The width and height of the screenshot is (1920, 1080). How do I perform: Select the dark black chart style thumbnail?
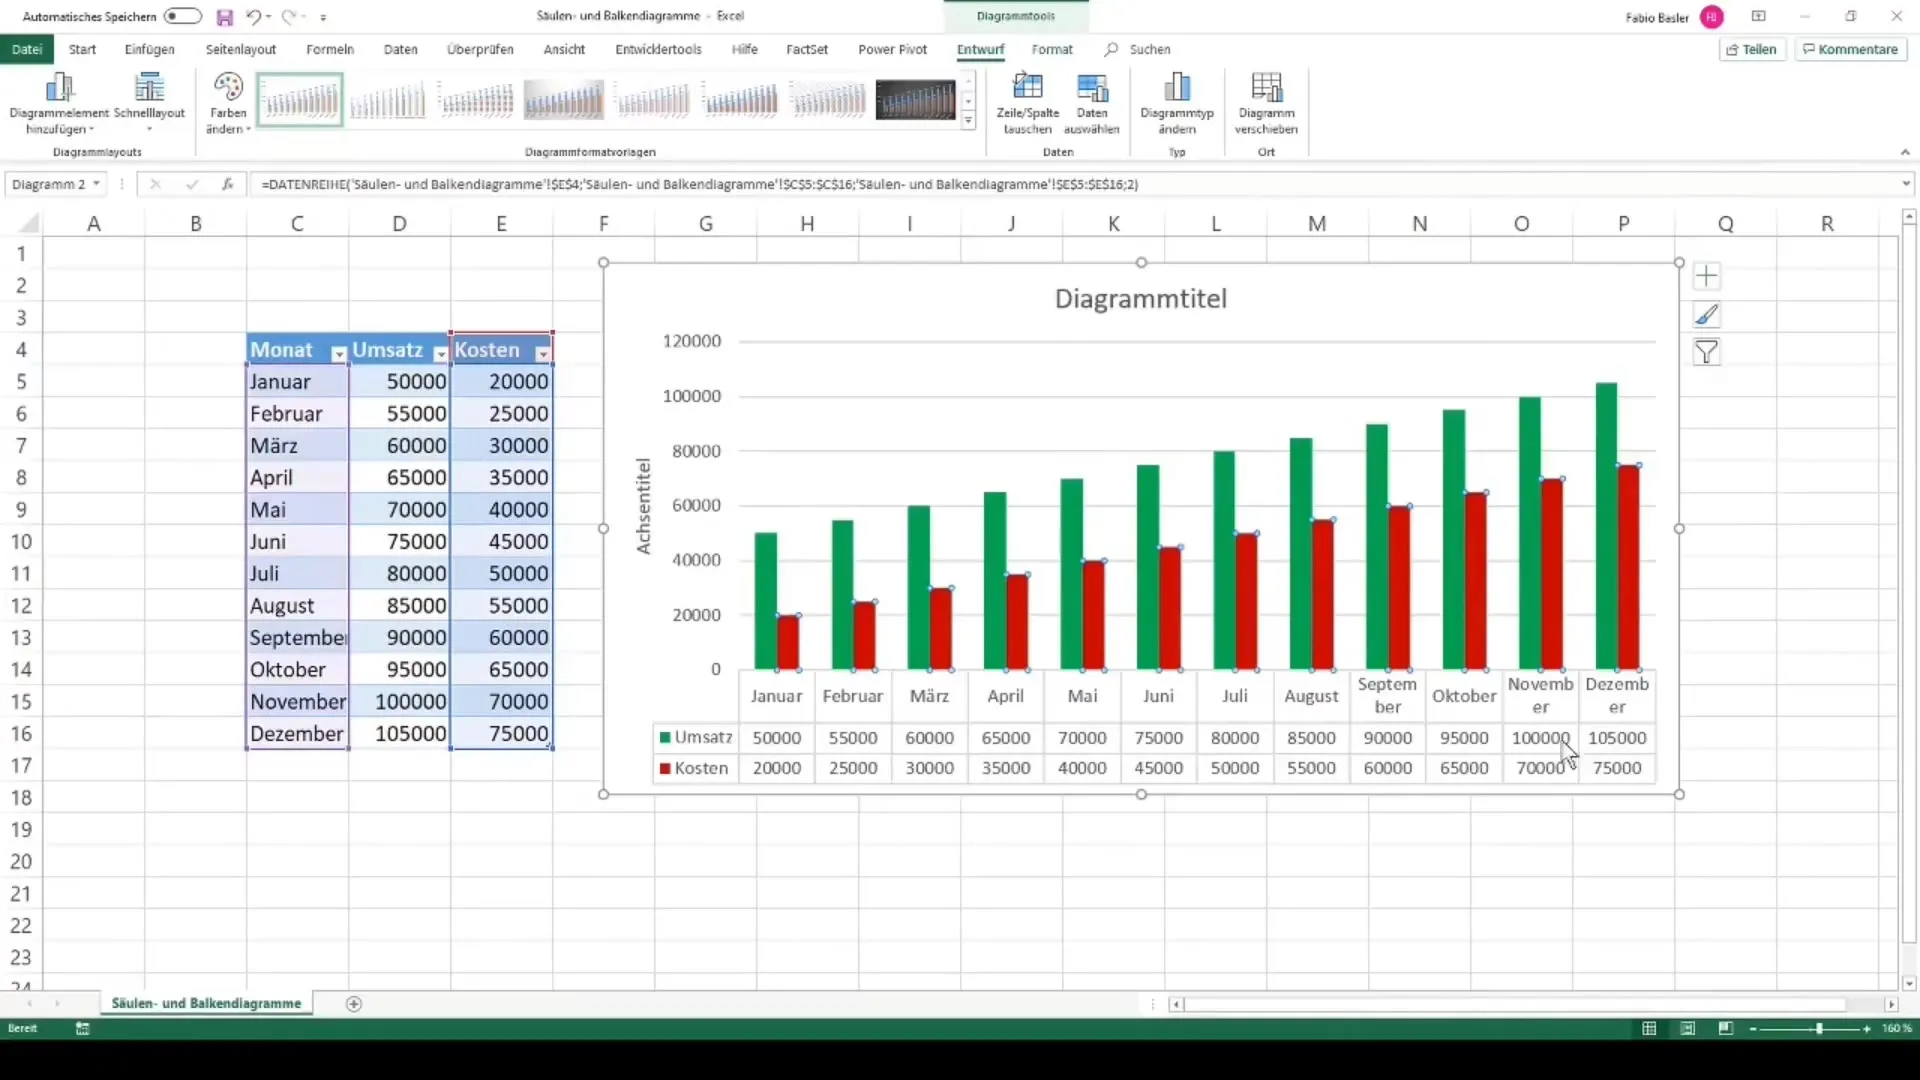point(915,100)
